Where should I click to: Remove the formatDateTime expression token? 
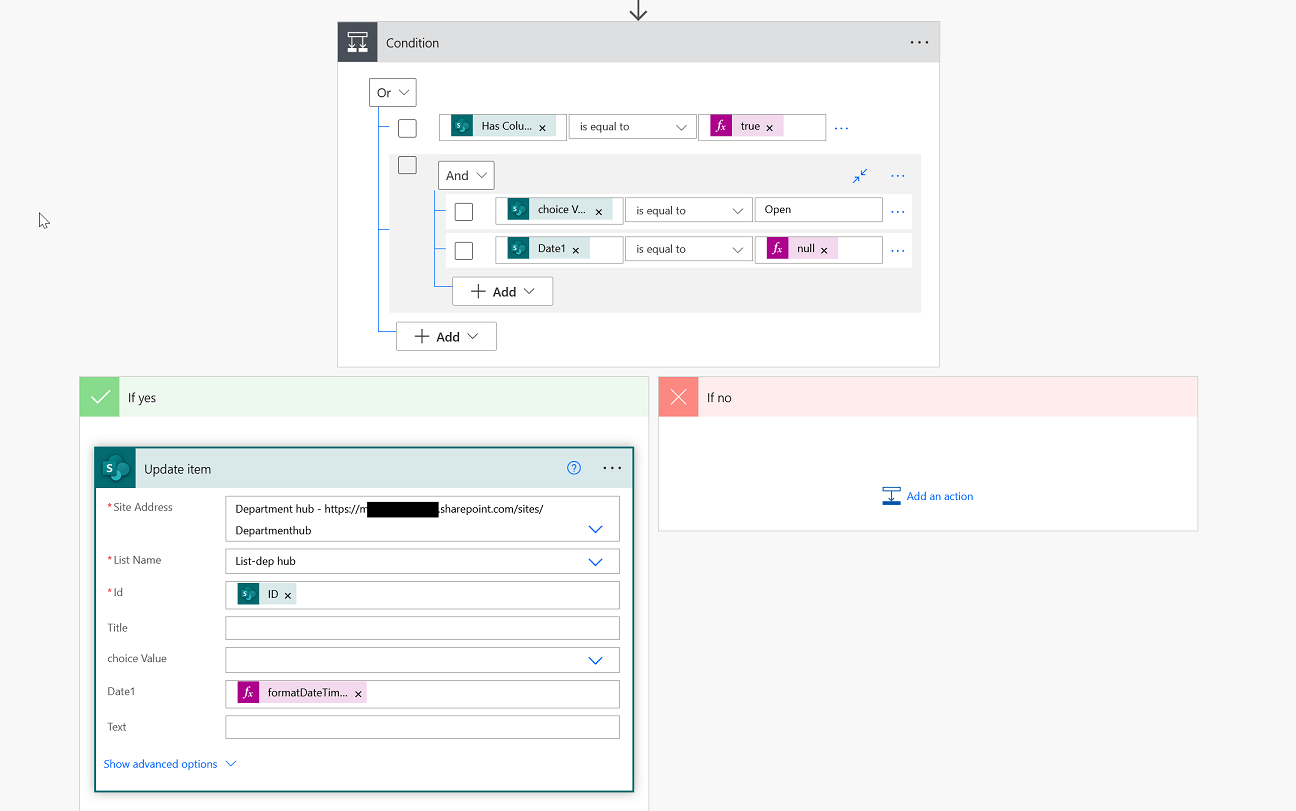358,694
